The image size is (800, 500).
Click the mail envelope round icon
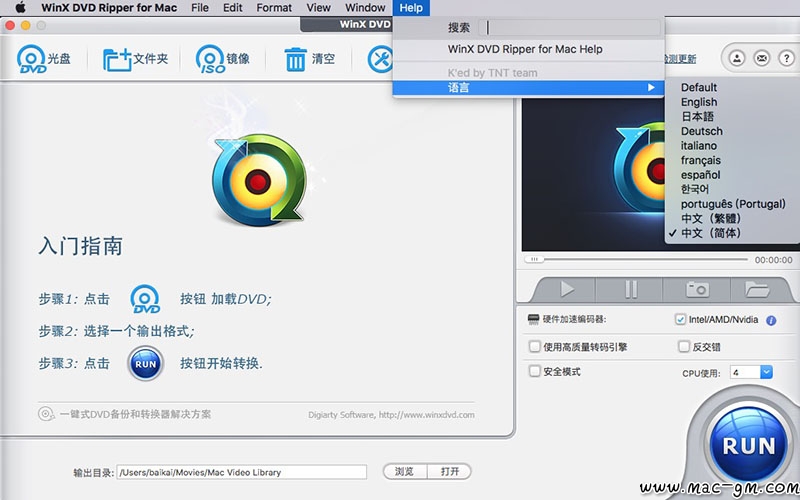[761, 58]
